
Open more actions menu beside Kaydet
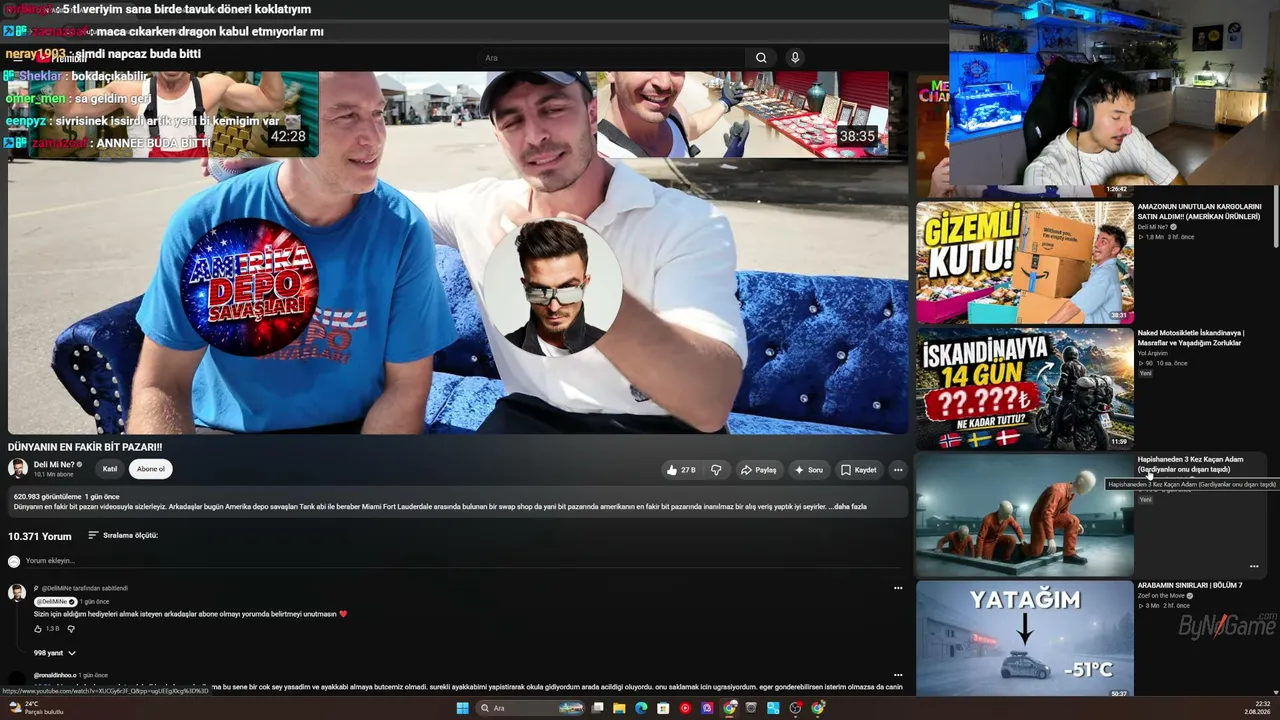tap(898, 470)
